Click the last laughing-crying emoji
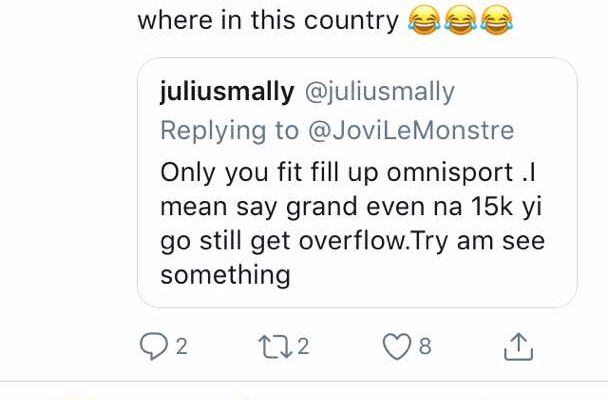 [x=497, y=20]
